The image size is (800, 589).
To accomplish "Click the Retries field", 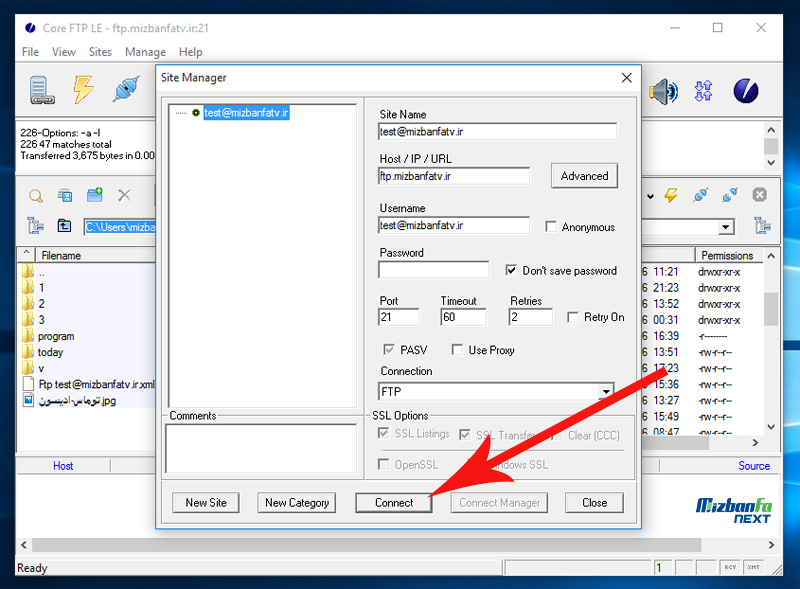I will [531, 317].
